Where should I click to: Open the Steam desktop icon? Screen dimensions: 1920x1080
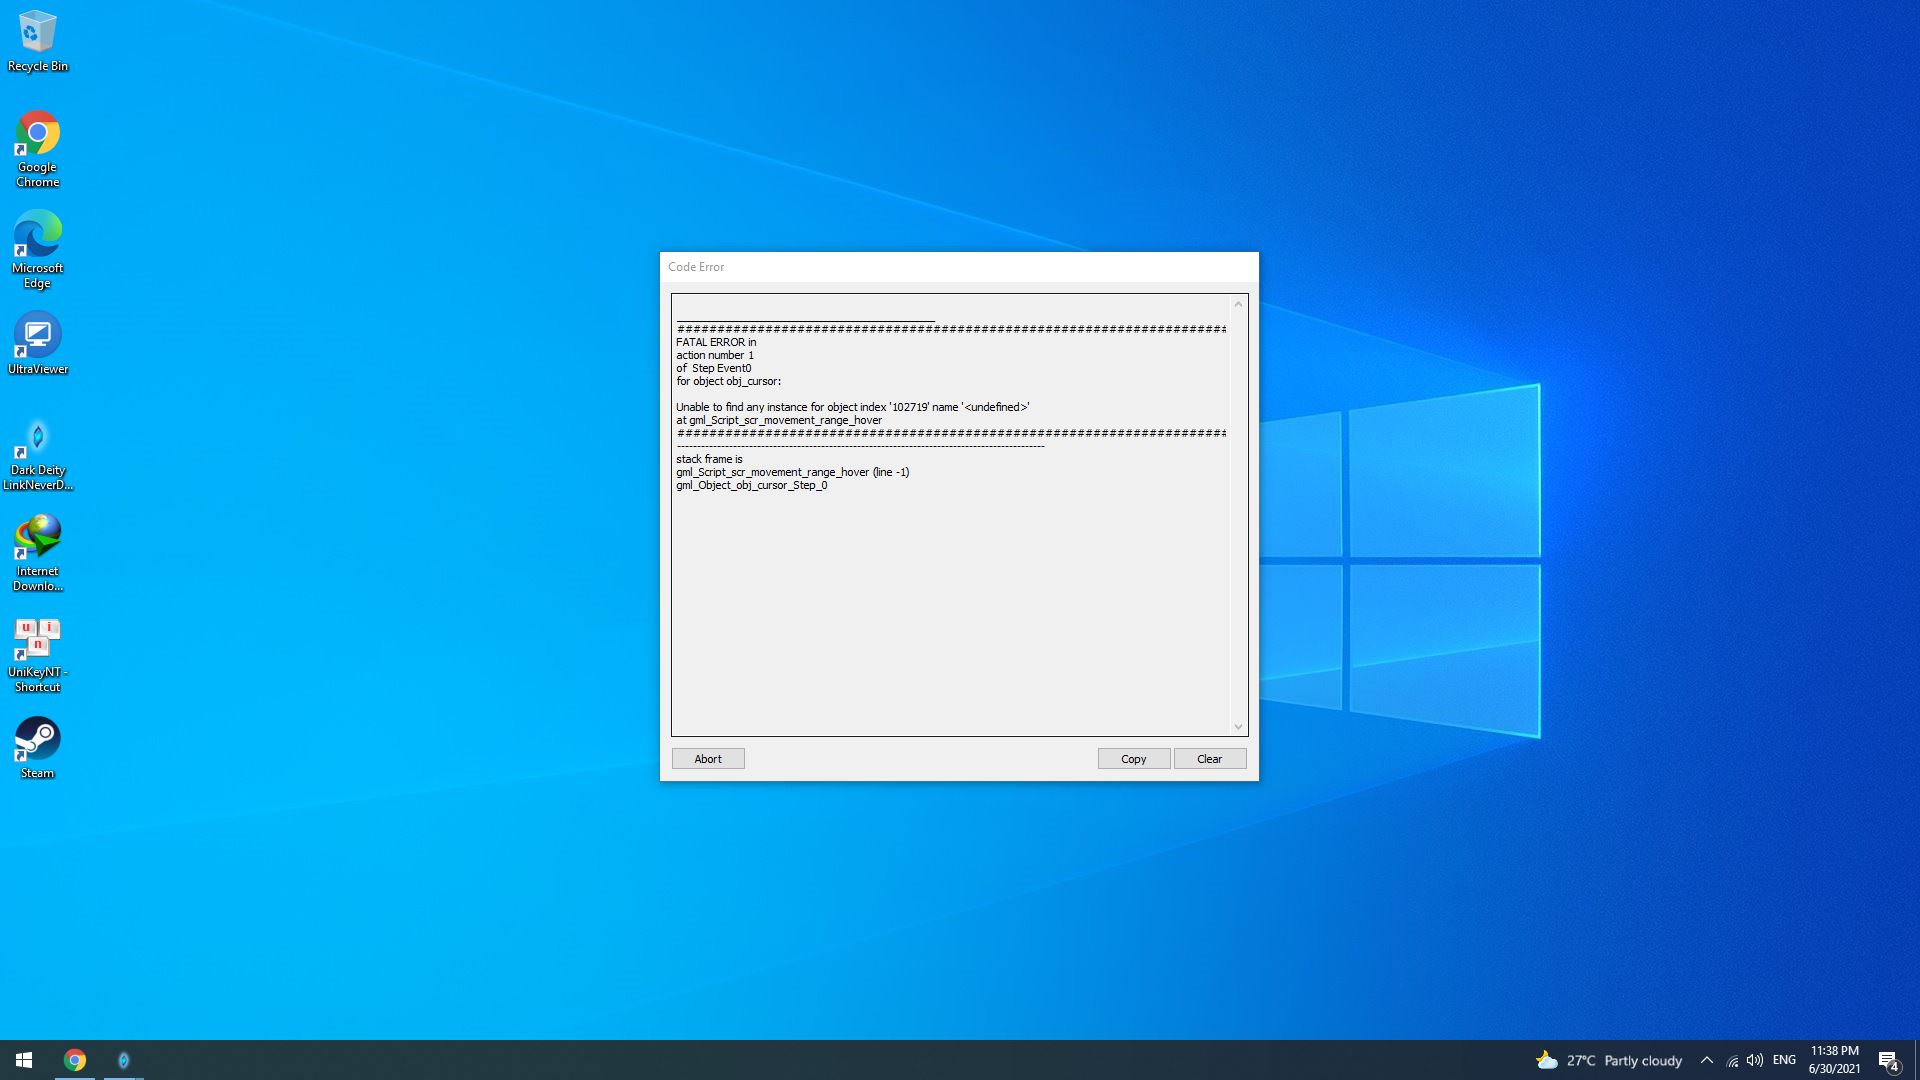coord(37,740)
